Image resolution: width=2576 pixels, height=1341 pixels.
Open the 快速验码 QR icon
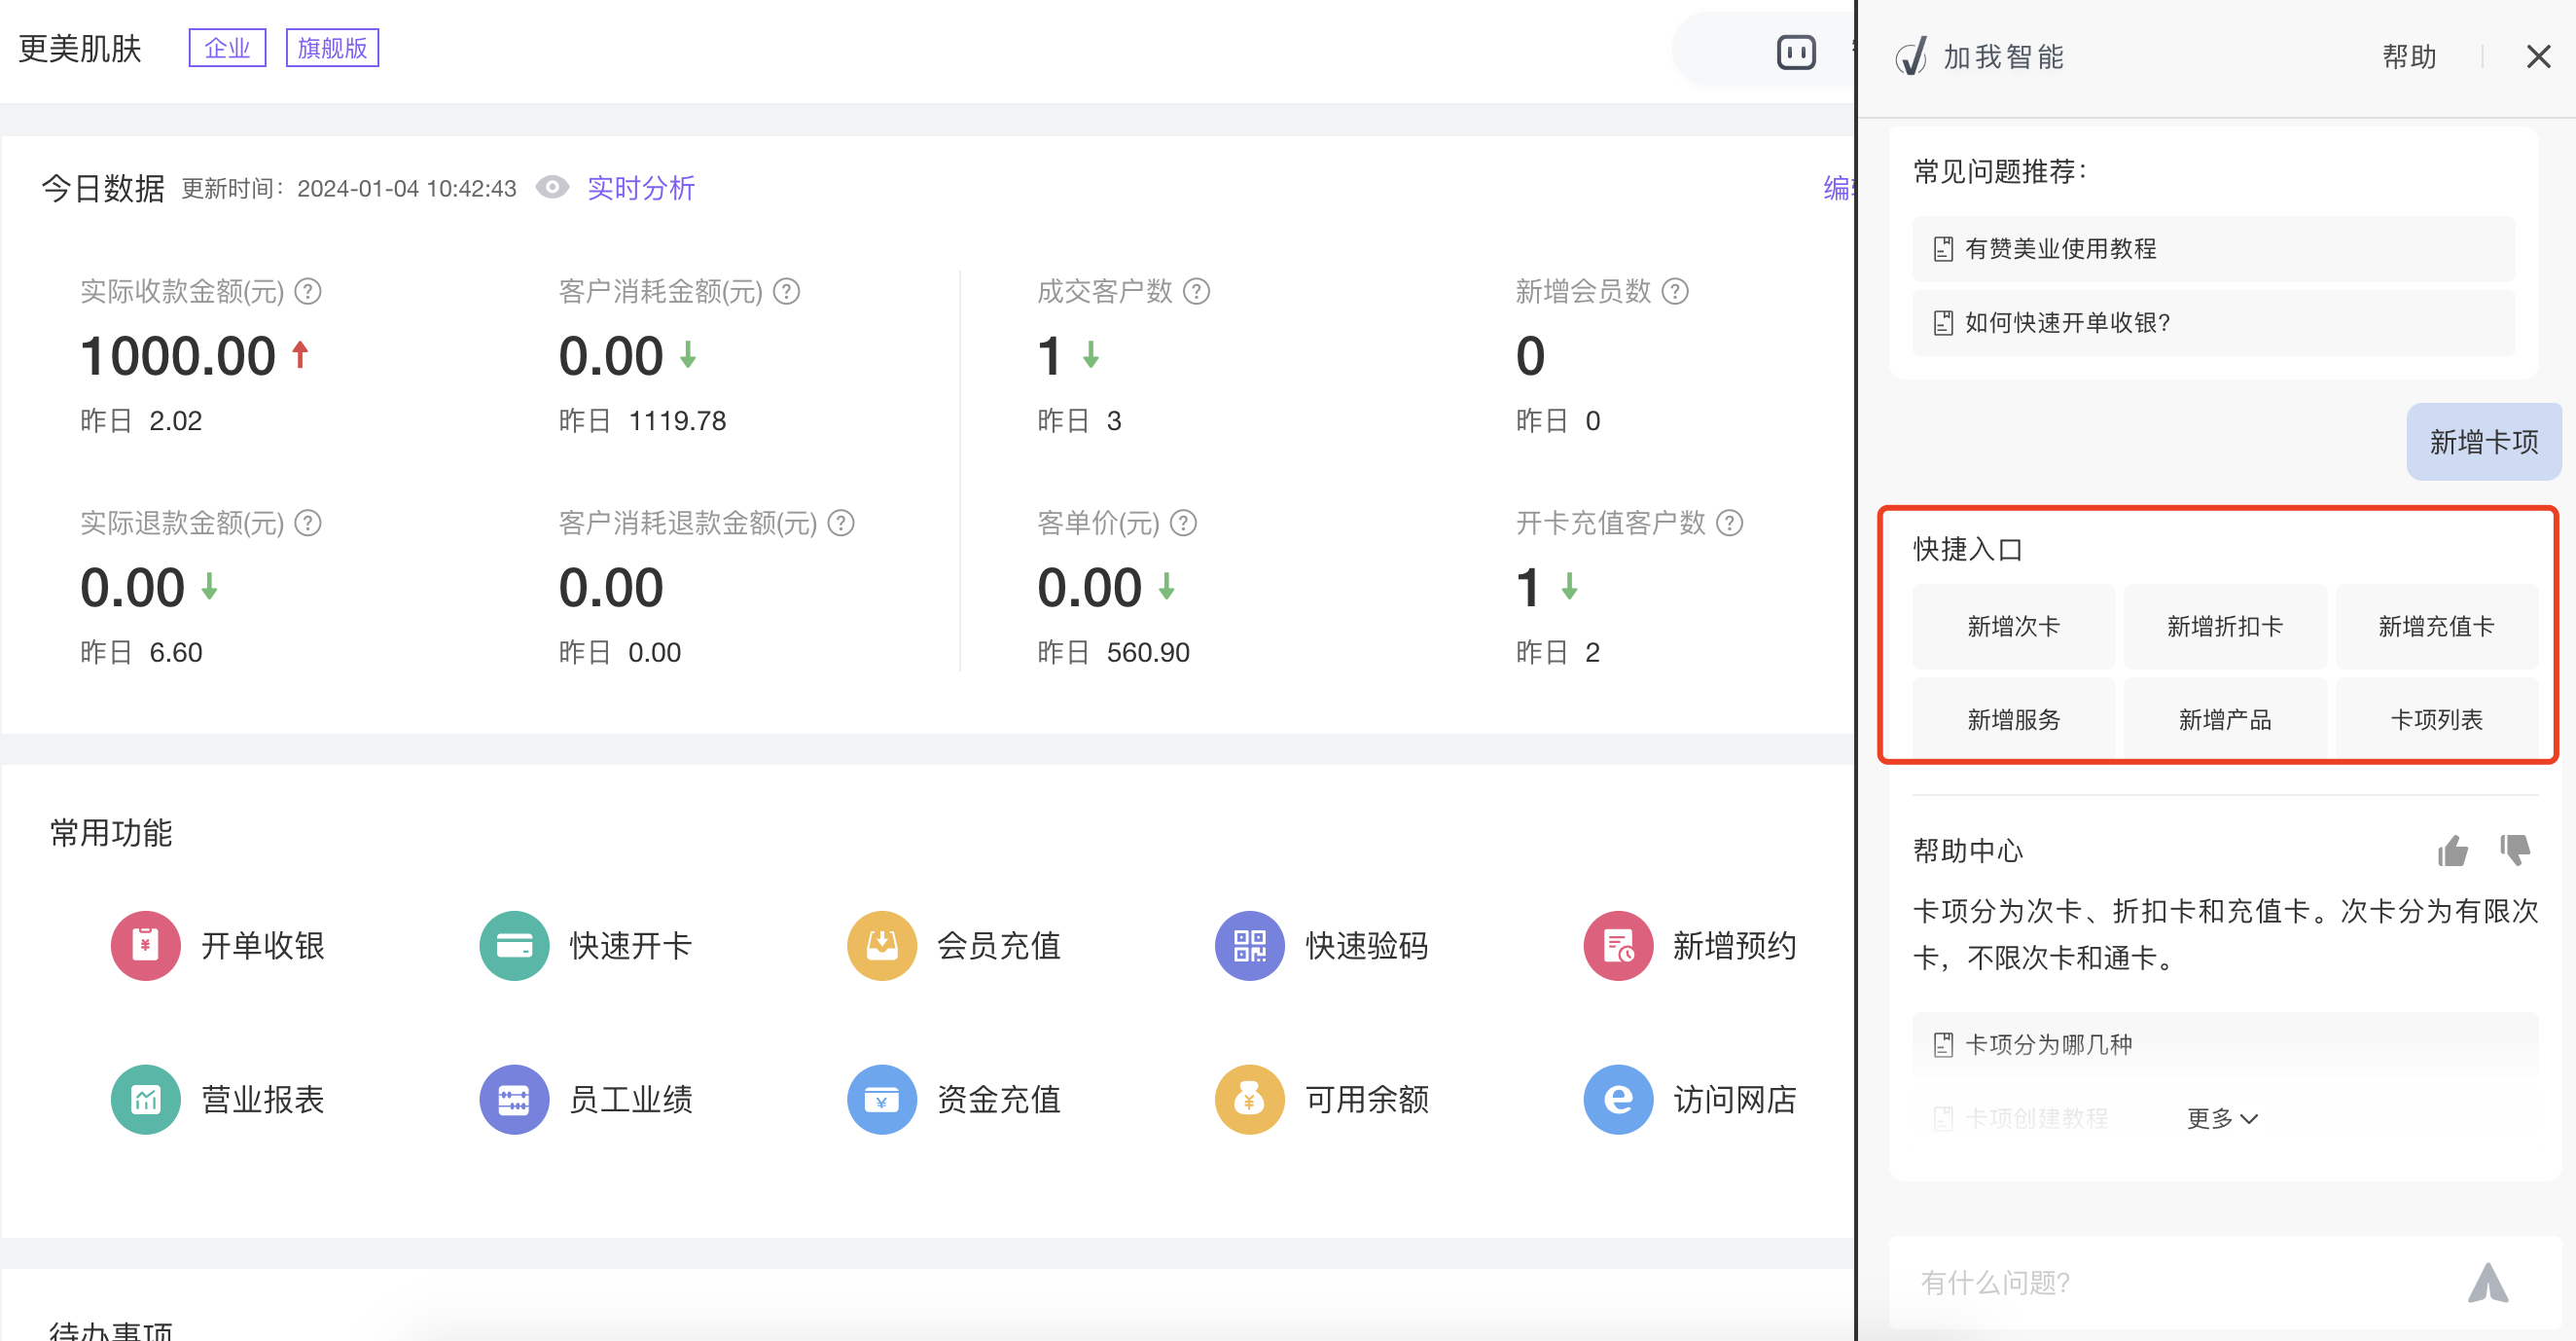pyautogui.click(x=1250, y=945)
